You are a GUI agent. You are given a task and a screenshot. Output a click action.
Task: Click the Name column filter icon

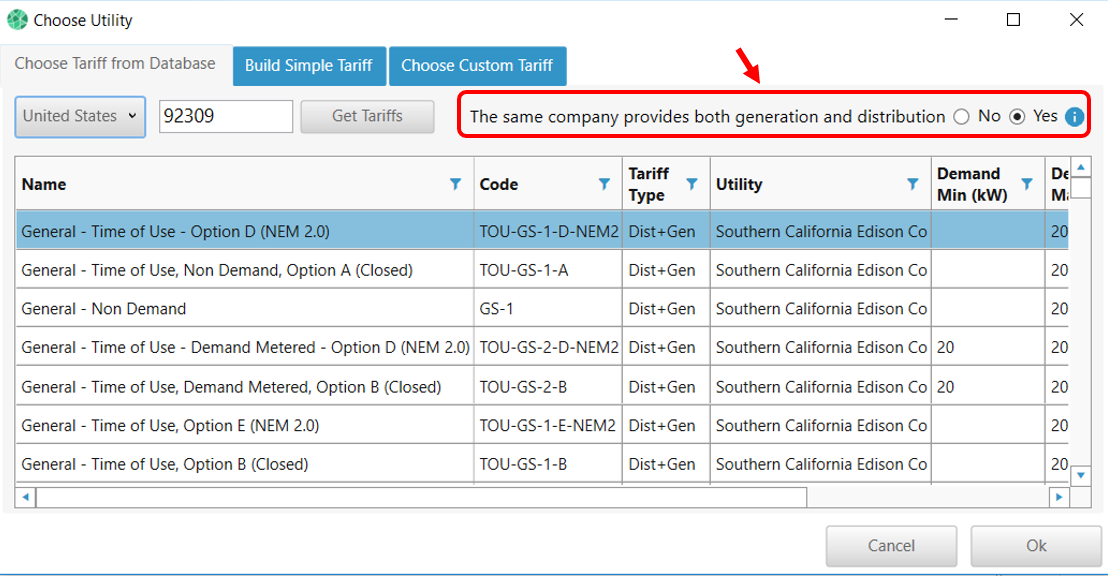pos(456,184)
